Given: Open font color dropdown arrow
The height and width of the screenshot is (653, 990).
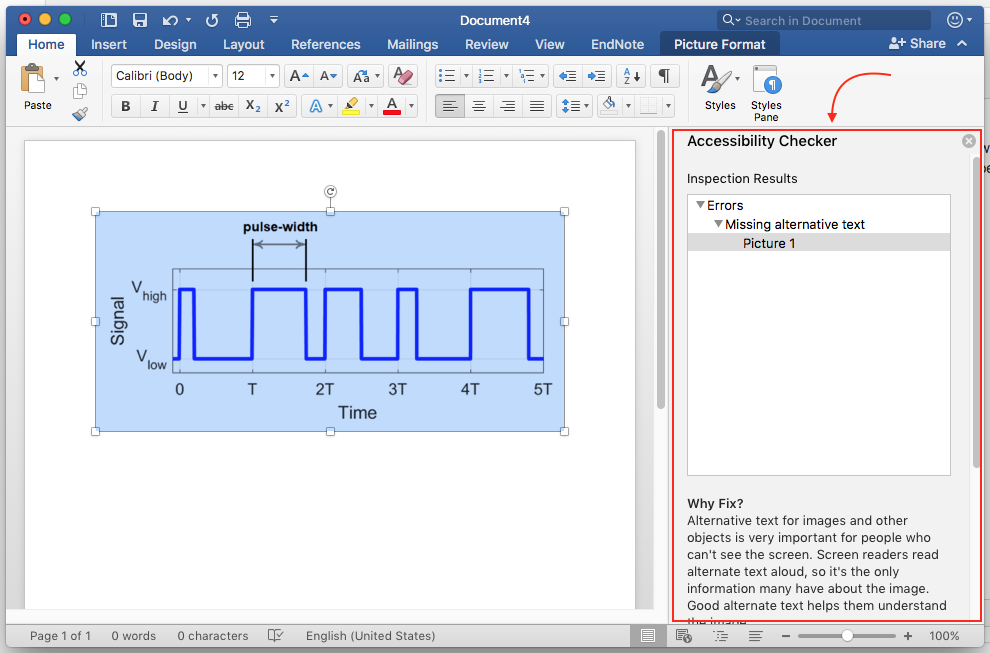Looking at the screenshot, I should 411,106.
